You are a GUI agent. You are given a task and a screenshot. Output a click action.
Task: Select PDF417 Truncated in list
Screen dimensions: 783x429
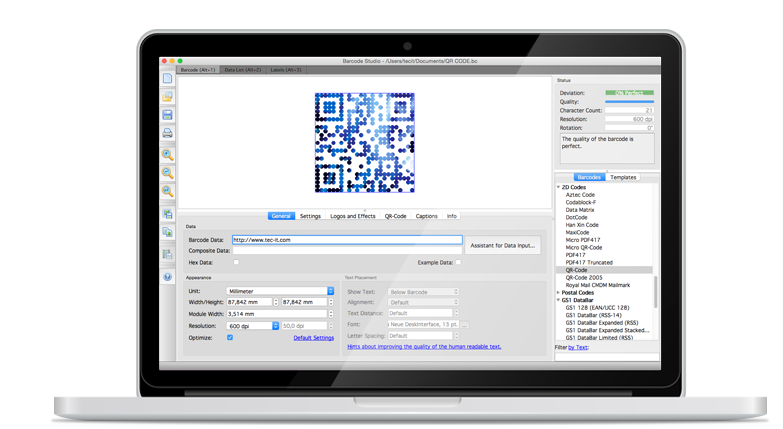[589, 262]
